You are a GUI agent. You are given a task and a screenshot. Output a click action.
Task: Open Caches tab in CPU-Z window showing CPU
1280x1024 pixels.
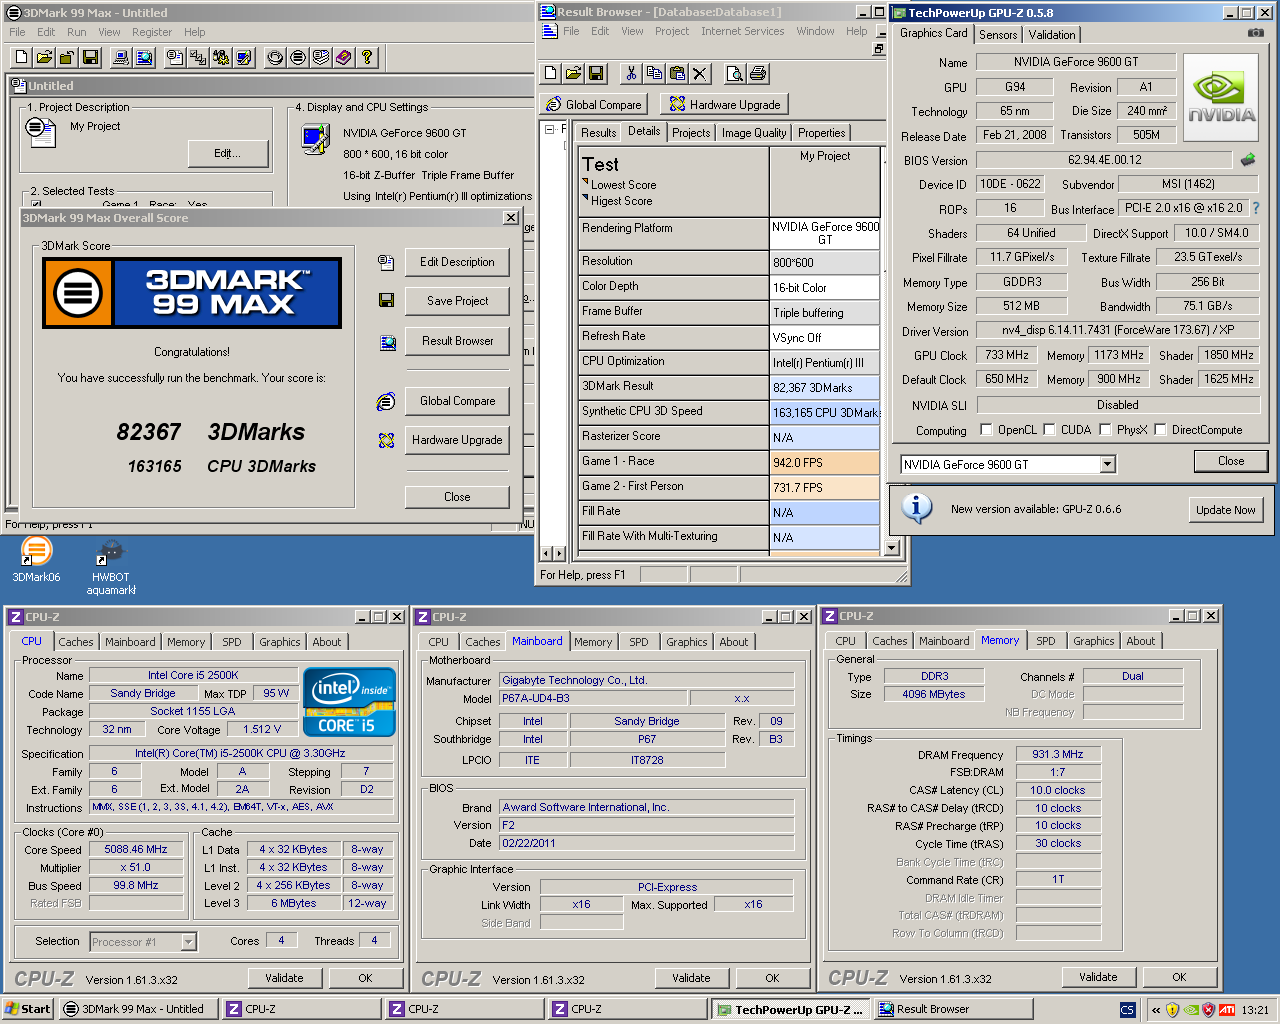76,642
